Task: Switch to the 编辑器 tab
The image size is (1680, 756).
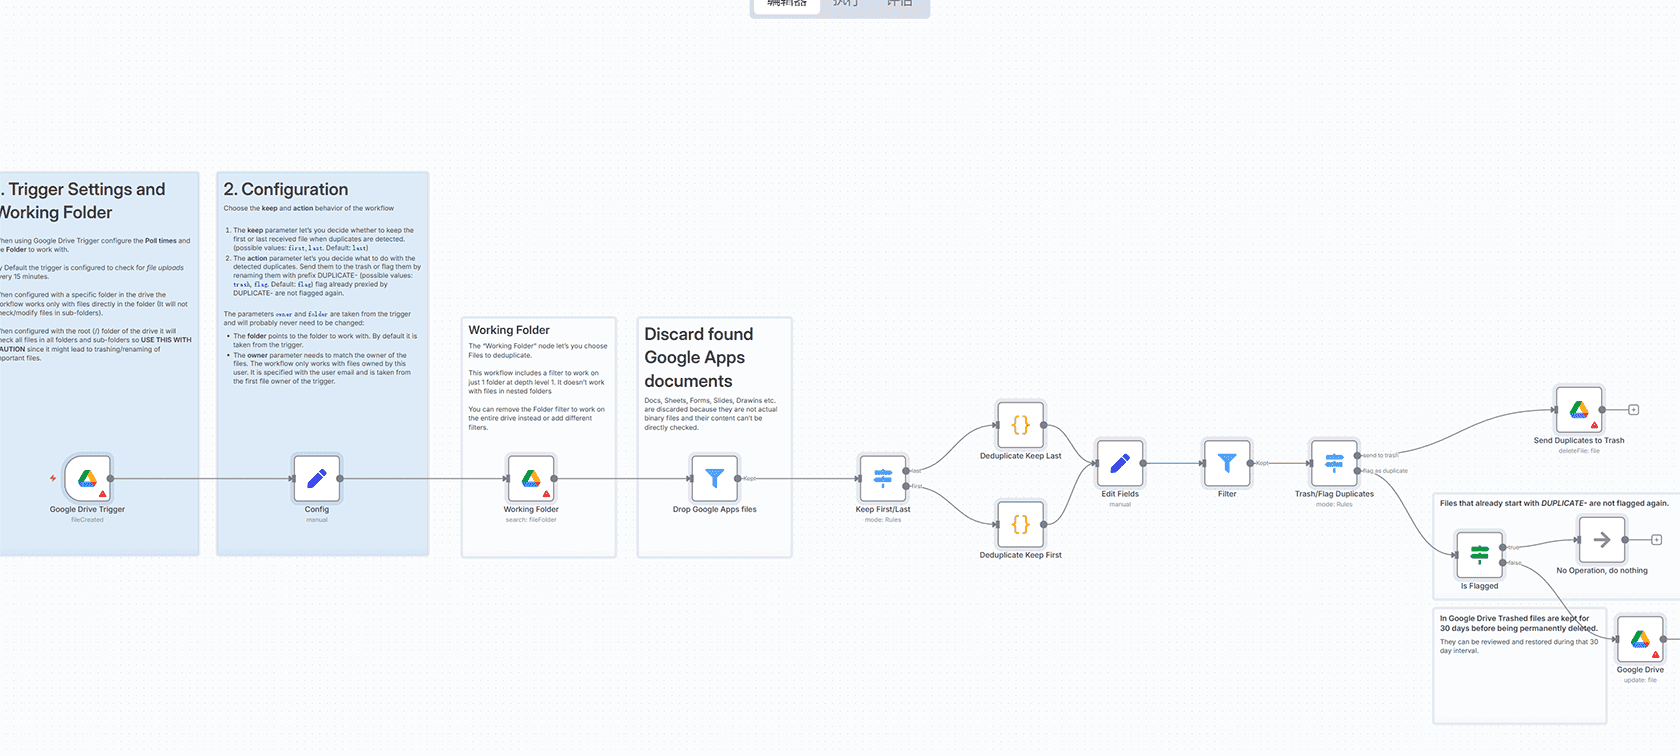Action: point(786,4)
